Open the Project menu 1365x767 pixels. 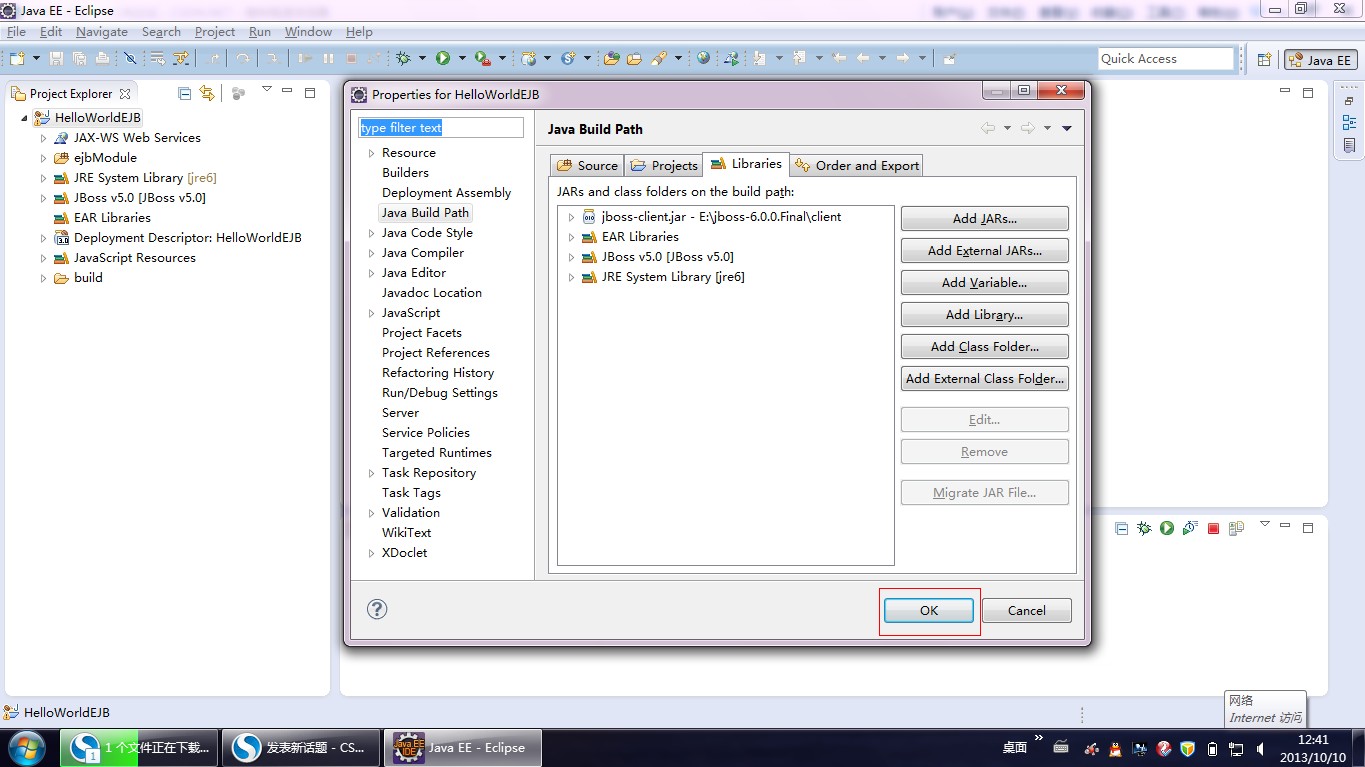[x=215, y=32]
